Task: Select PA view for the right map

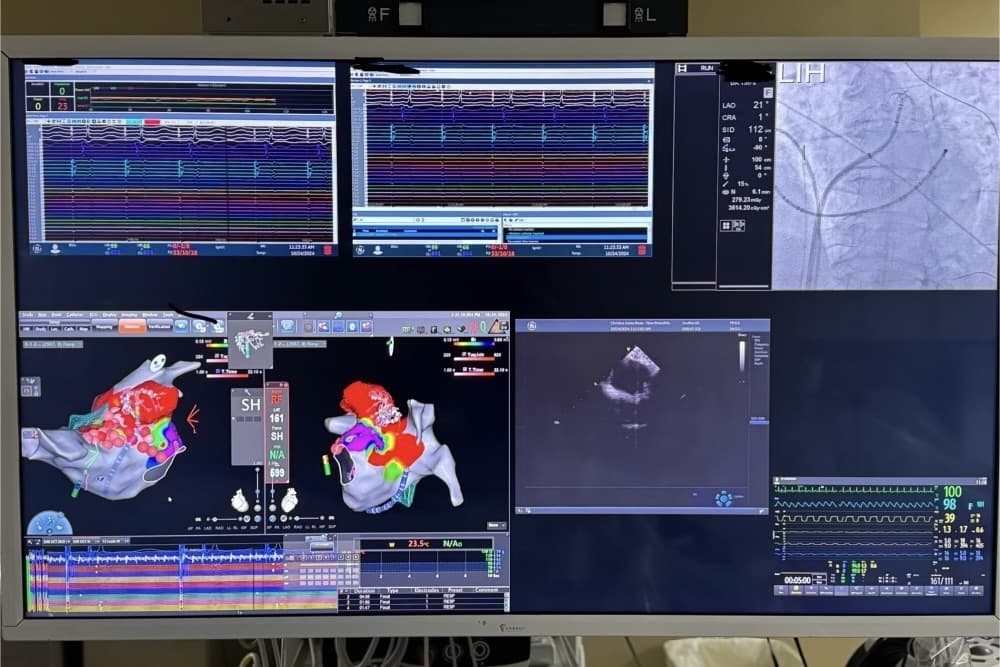Action: click(277, 527)
